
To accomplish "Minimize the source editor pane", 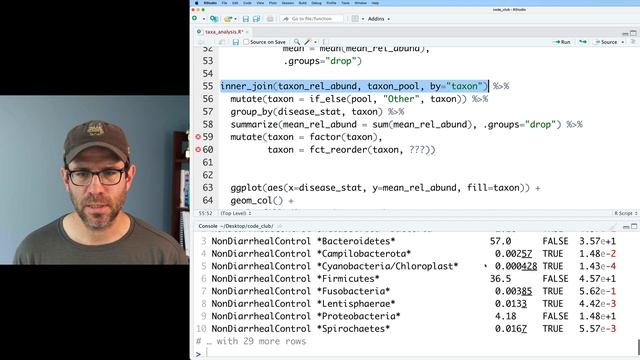I will point(625,33).
